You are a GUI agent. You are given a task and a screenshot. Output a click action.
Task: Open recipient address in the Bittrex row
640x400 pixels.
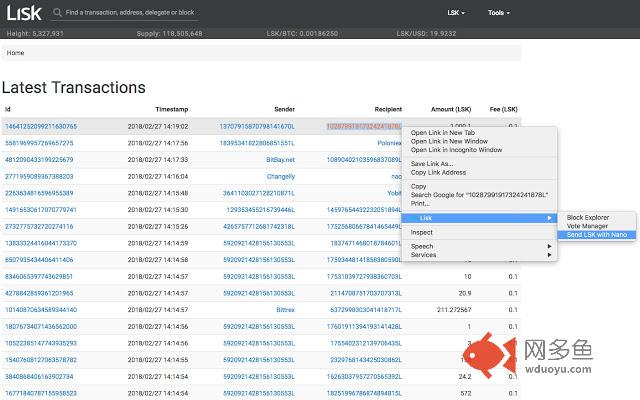click(366, 310)
